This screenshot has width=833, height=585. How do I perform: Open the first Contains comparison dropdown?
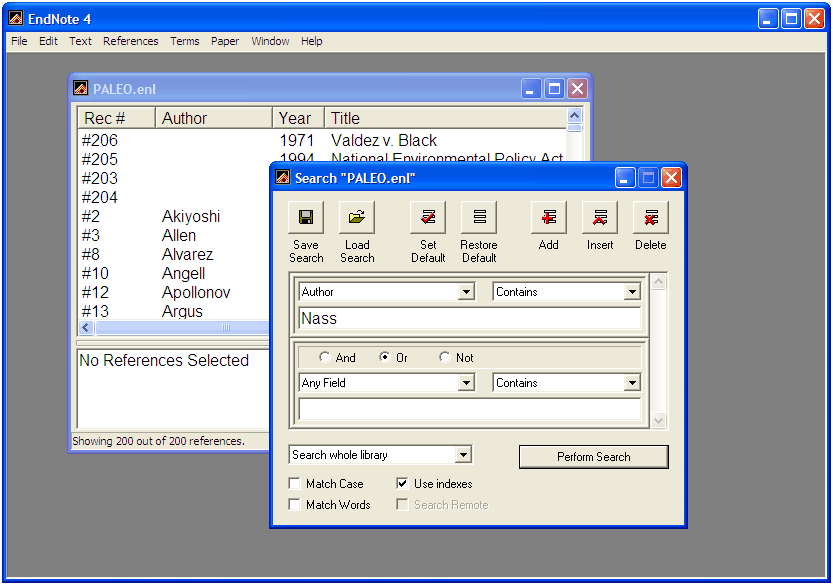tap(632, 292)
